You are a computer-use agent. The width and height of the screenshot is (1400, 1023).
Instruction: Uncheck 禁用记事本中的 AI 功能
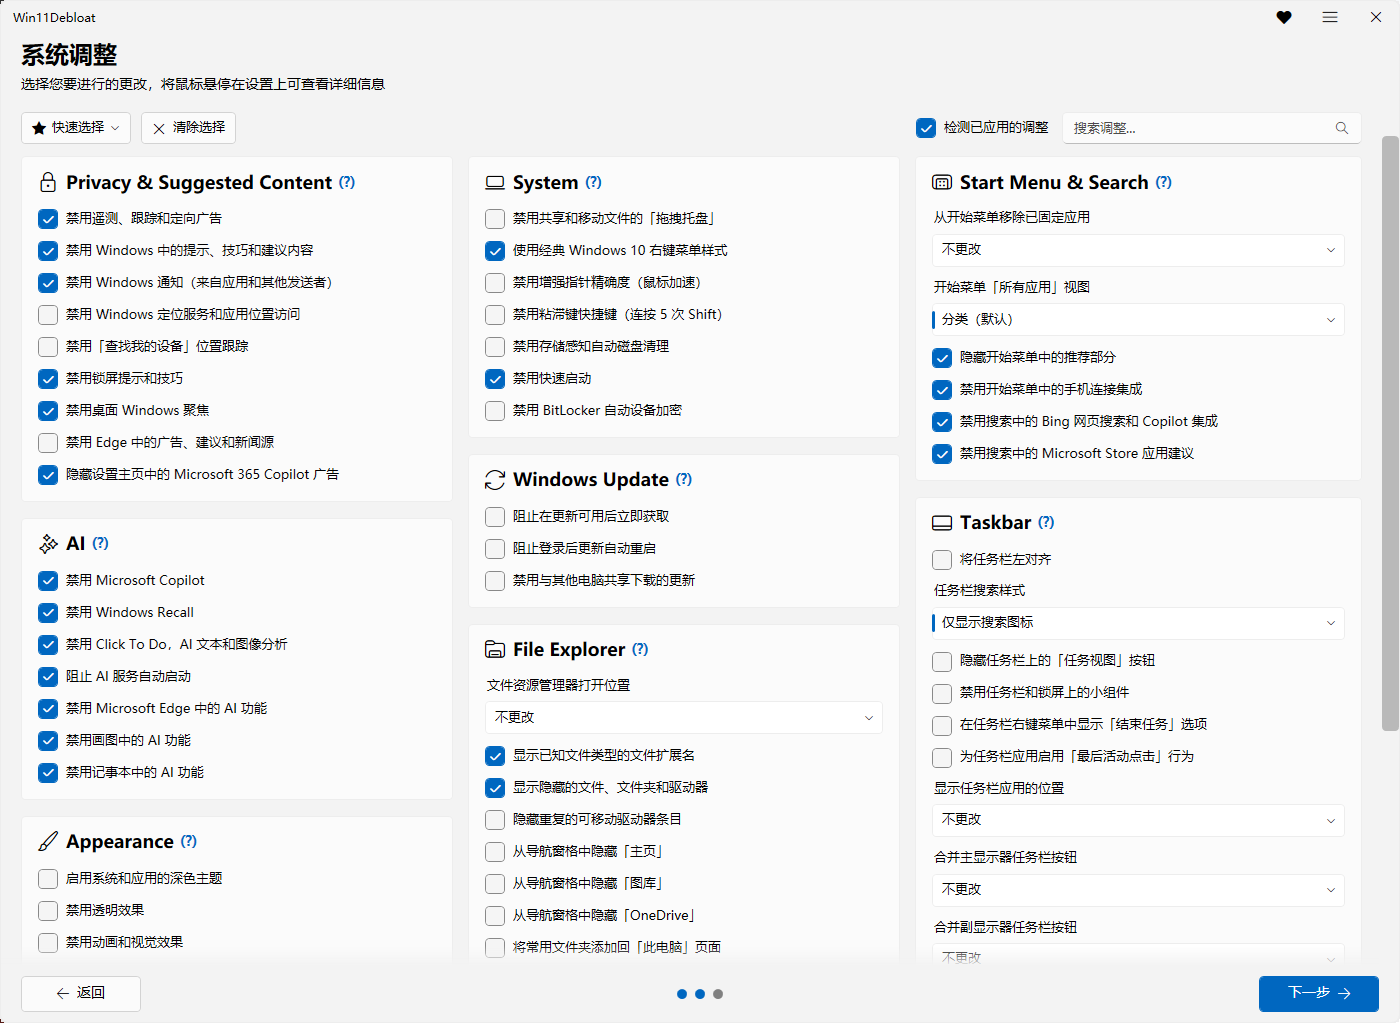pos(48,773)
